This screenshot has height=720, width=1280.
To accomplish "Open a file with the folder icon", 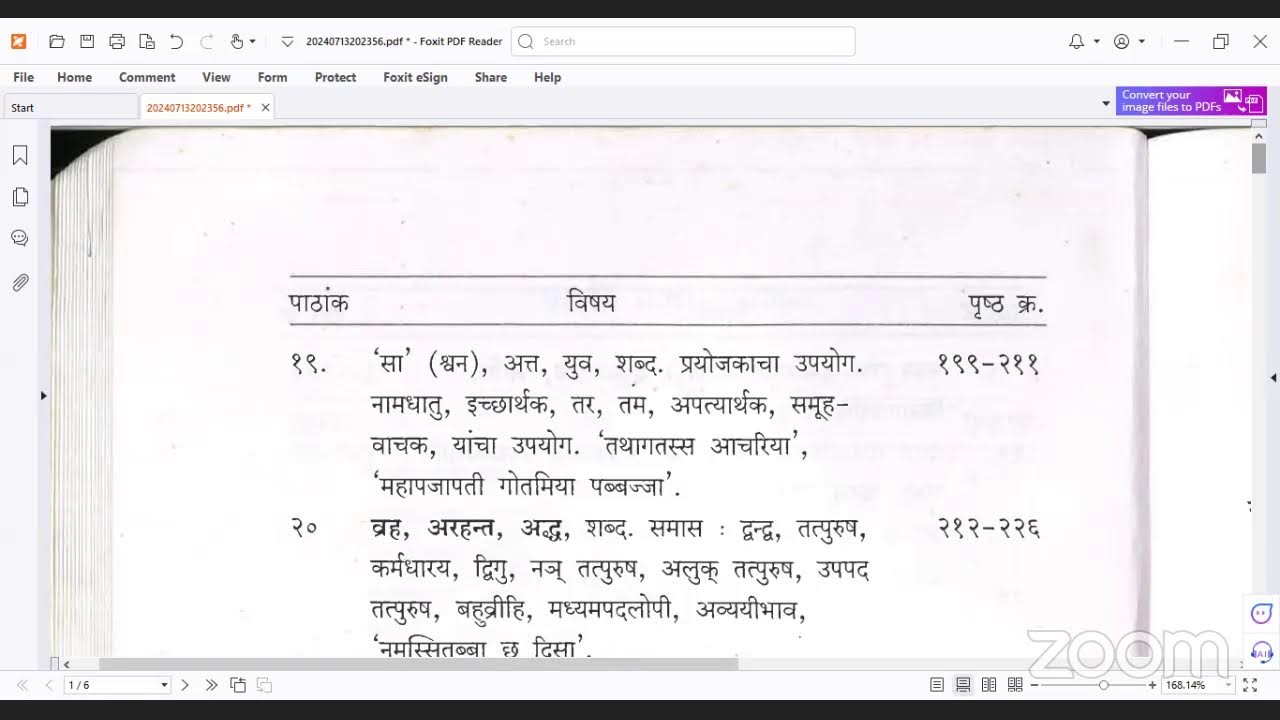I will 57,41.
